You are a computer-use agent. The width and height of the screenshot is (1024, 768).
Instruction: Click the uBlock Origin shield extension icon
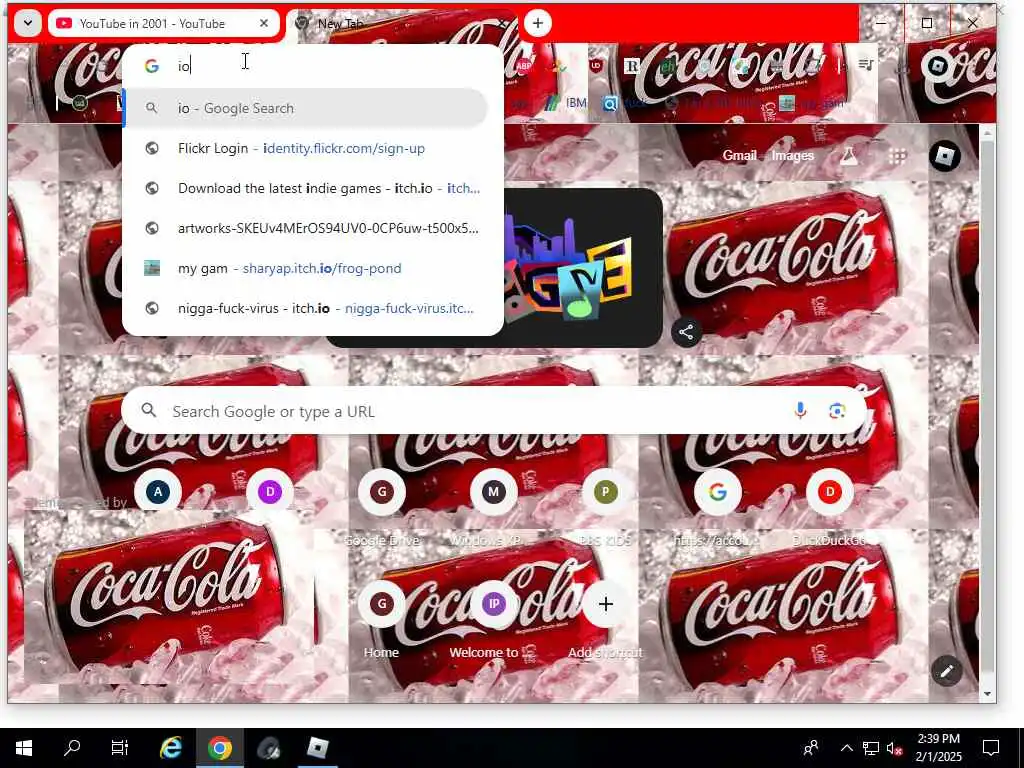[596, 65]
